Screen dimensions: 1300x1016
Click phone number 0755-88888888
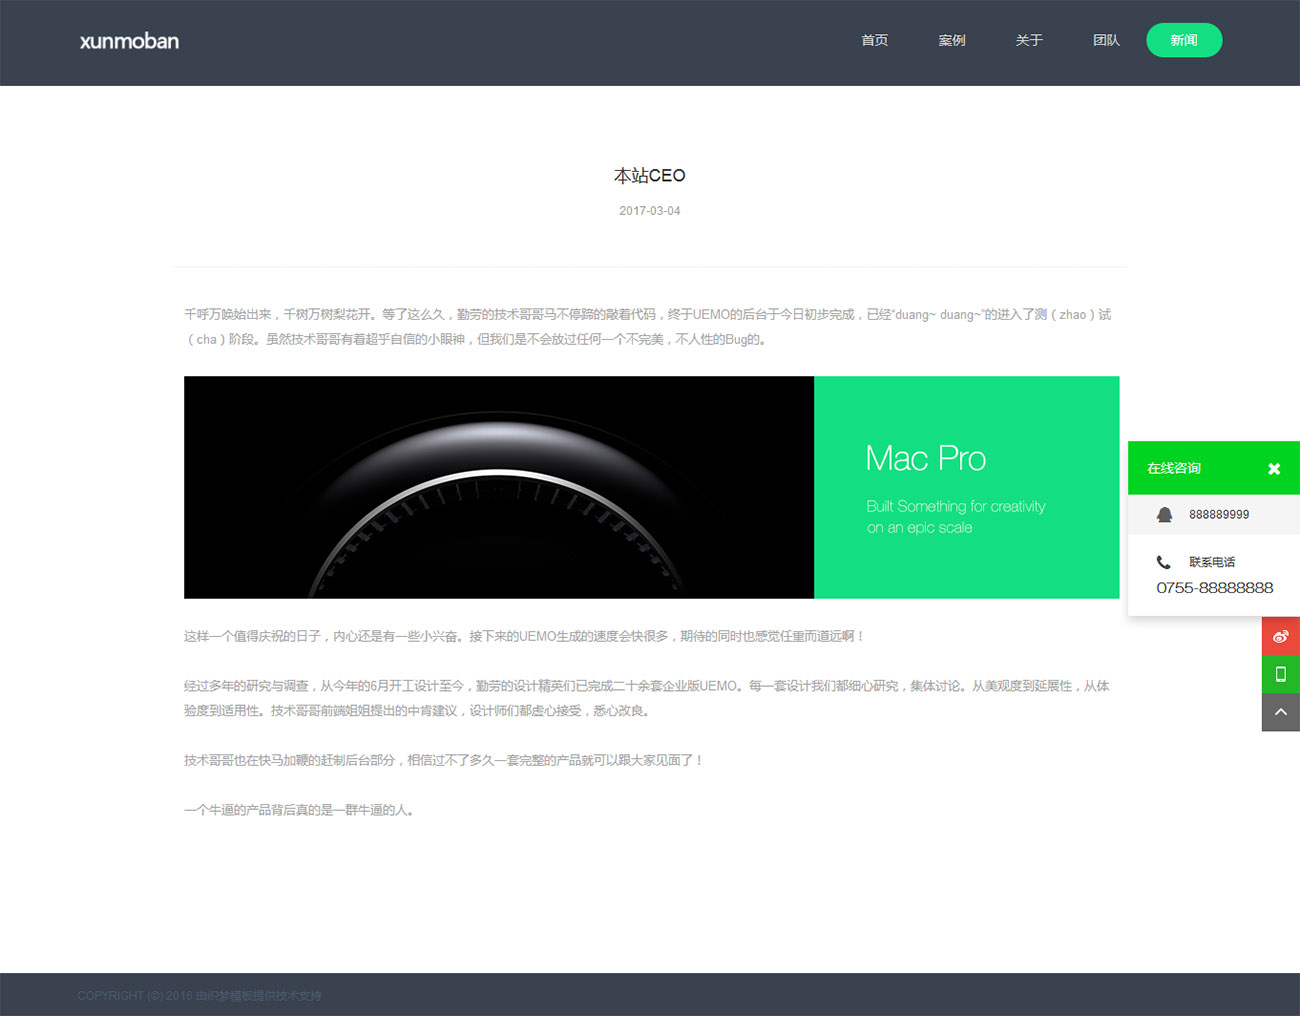pos(1214,588)
